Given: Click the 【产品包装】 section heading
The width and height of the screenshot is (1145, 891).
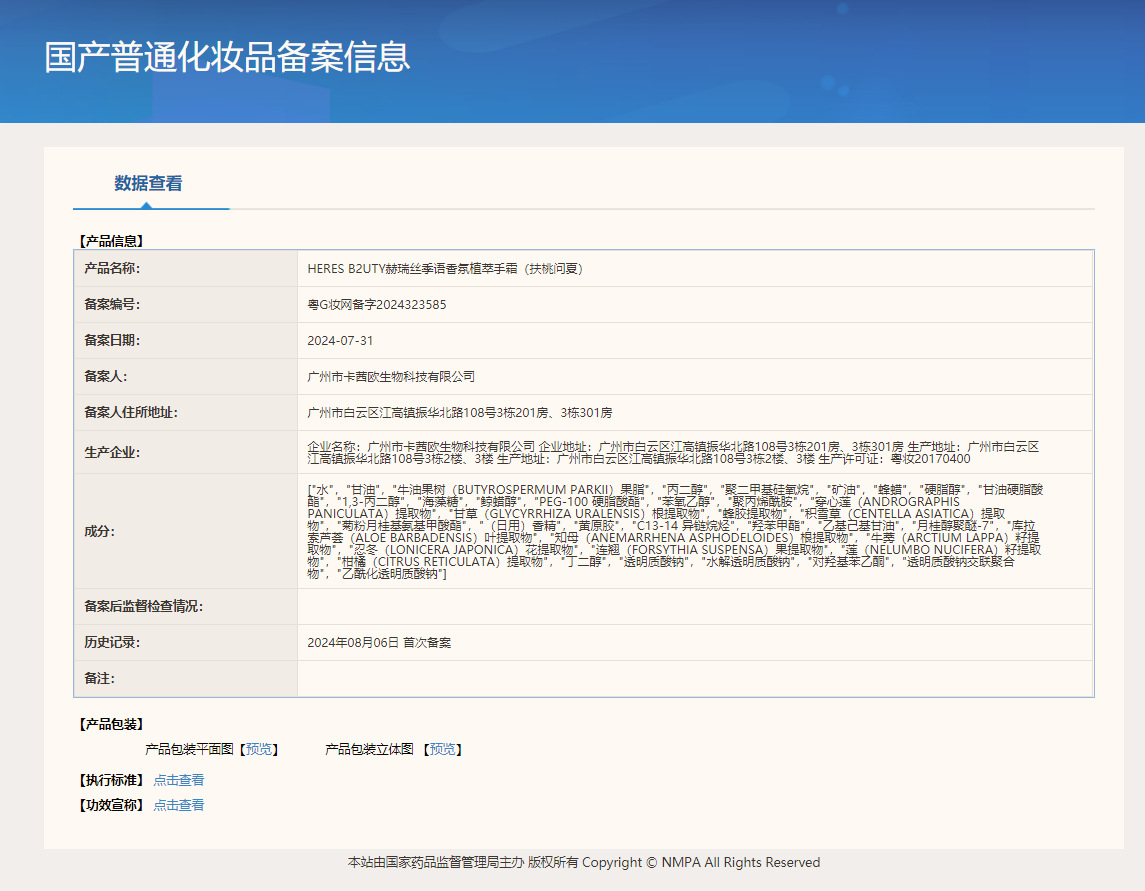Looking at the screenshot, I should pos(111,724).
